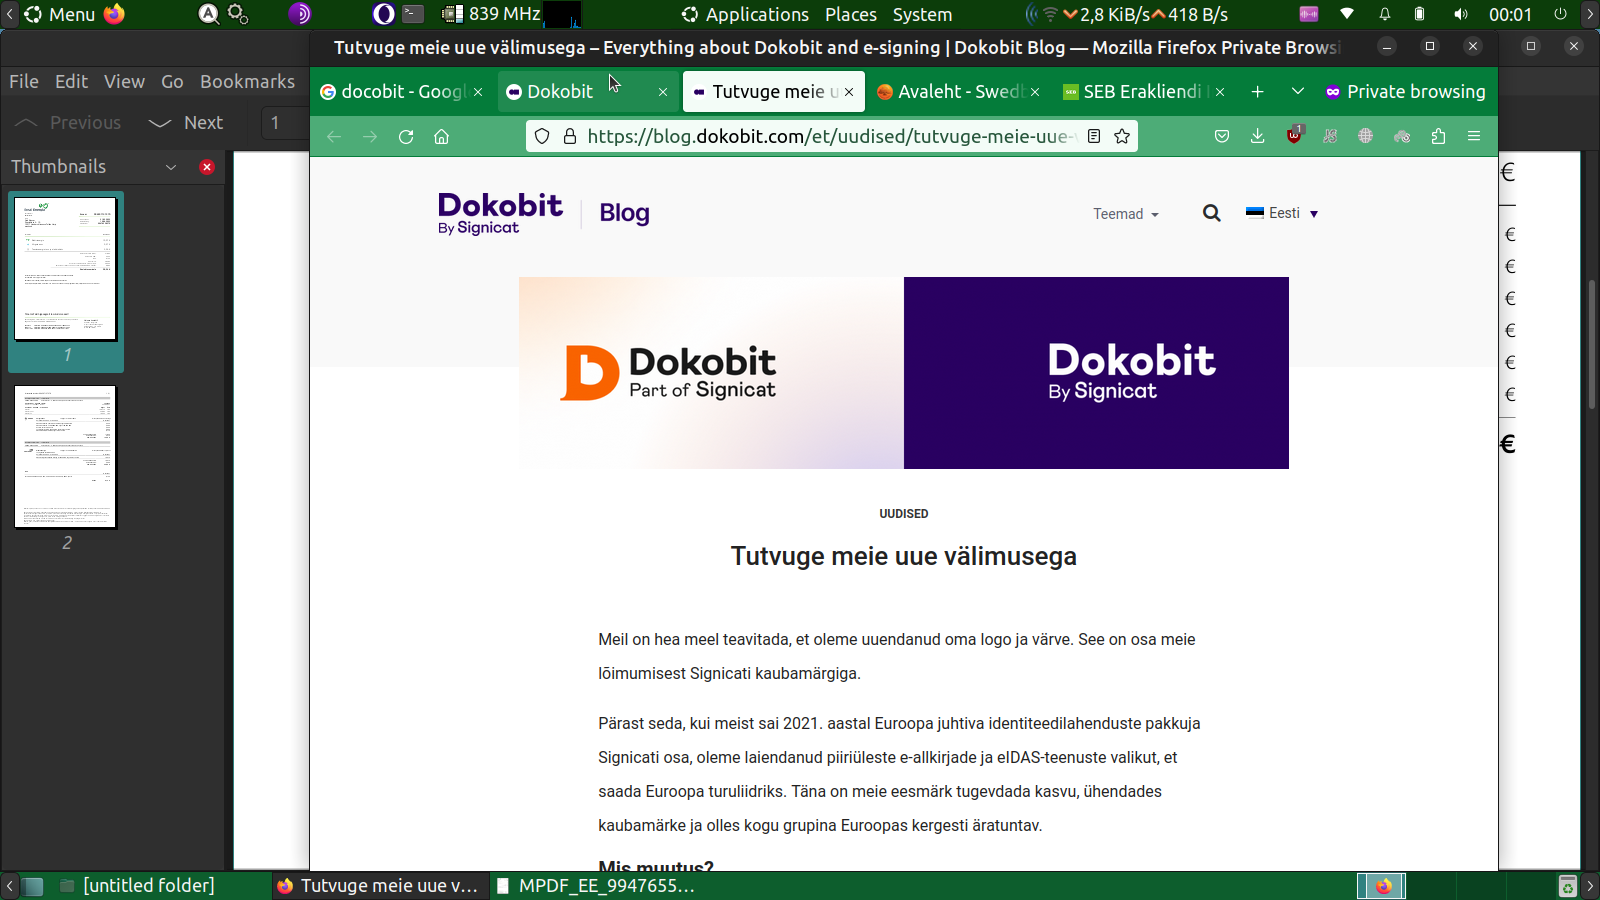Open the cloud extension icon in Firefox toolbar
The image size is (1600, 900).
(x=1402, y=136)
